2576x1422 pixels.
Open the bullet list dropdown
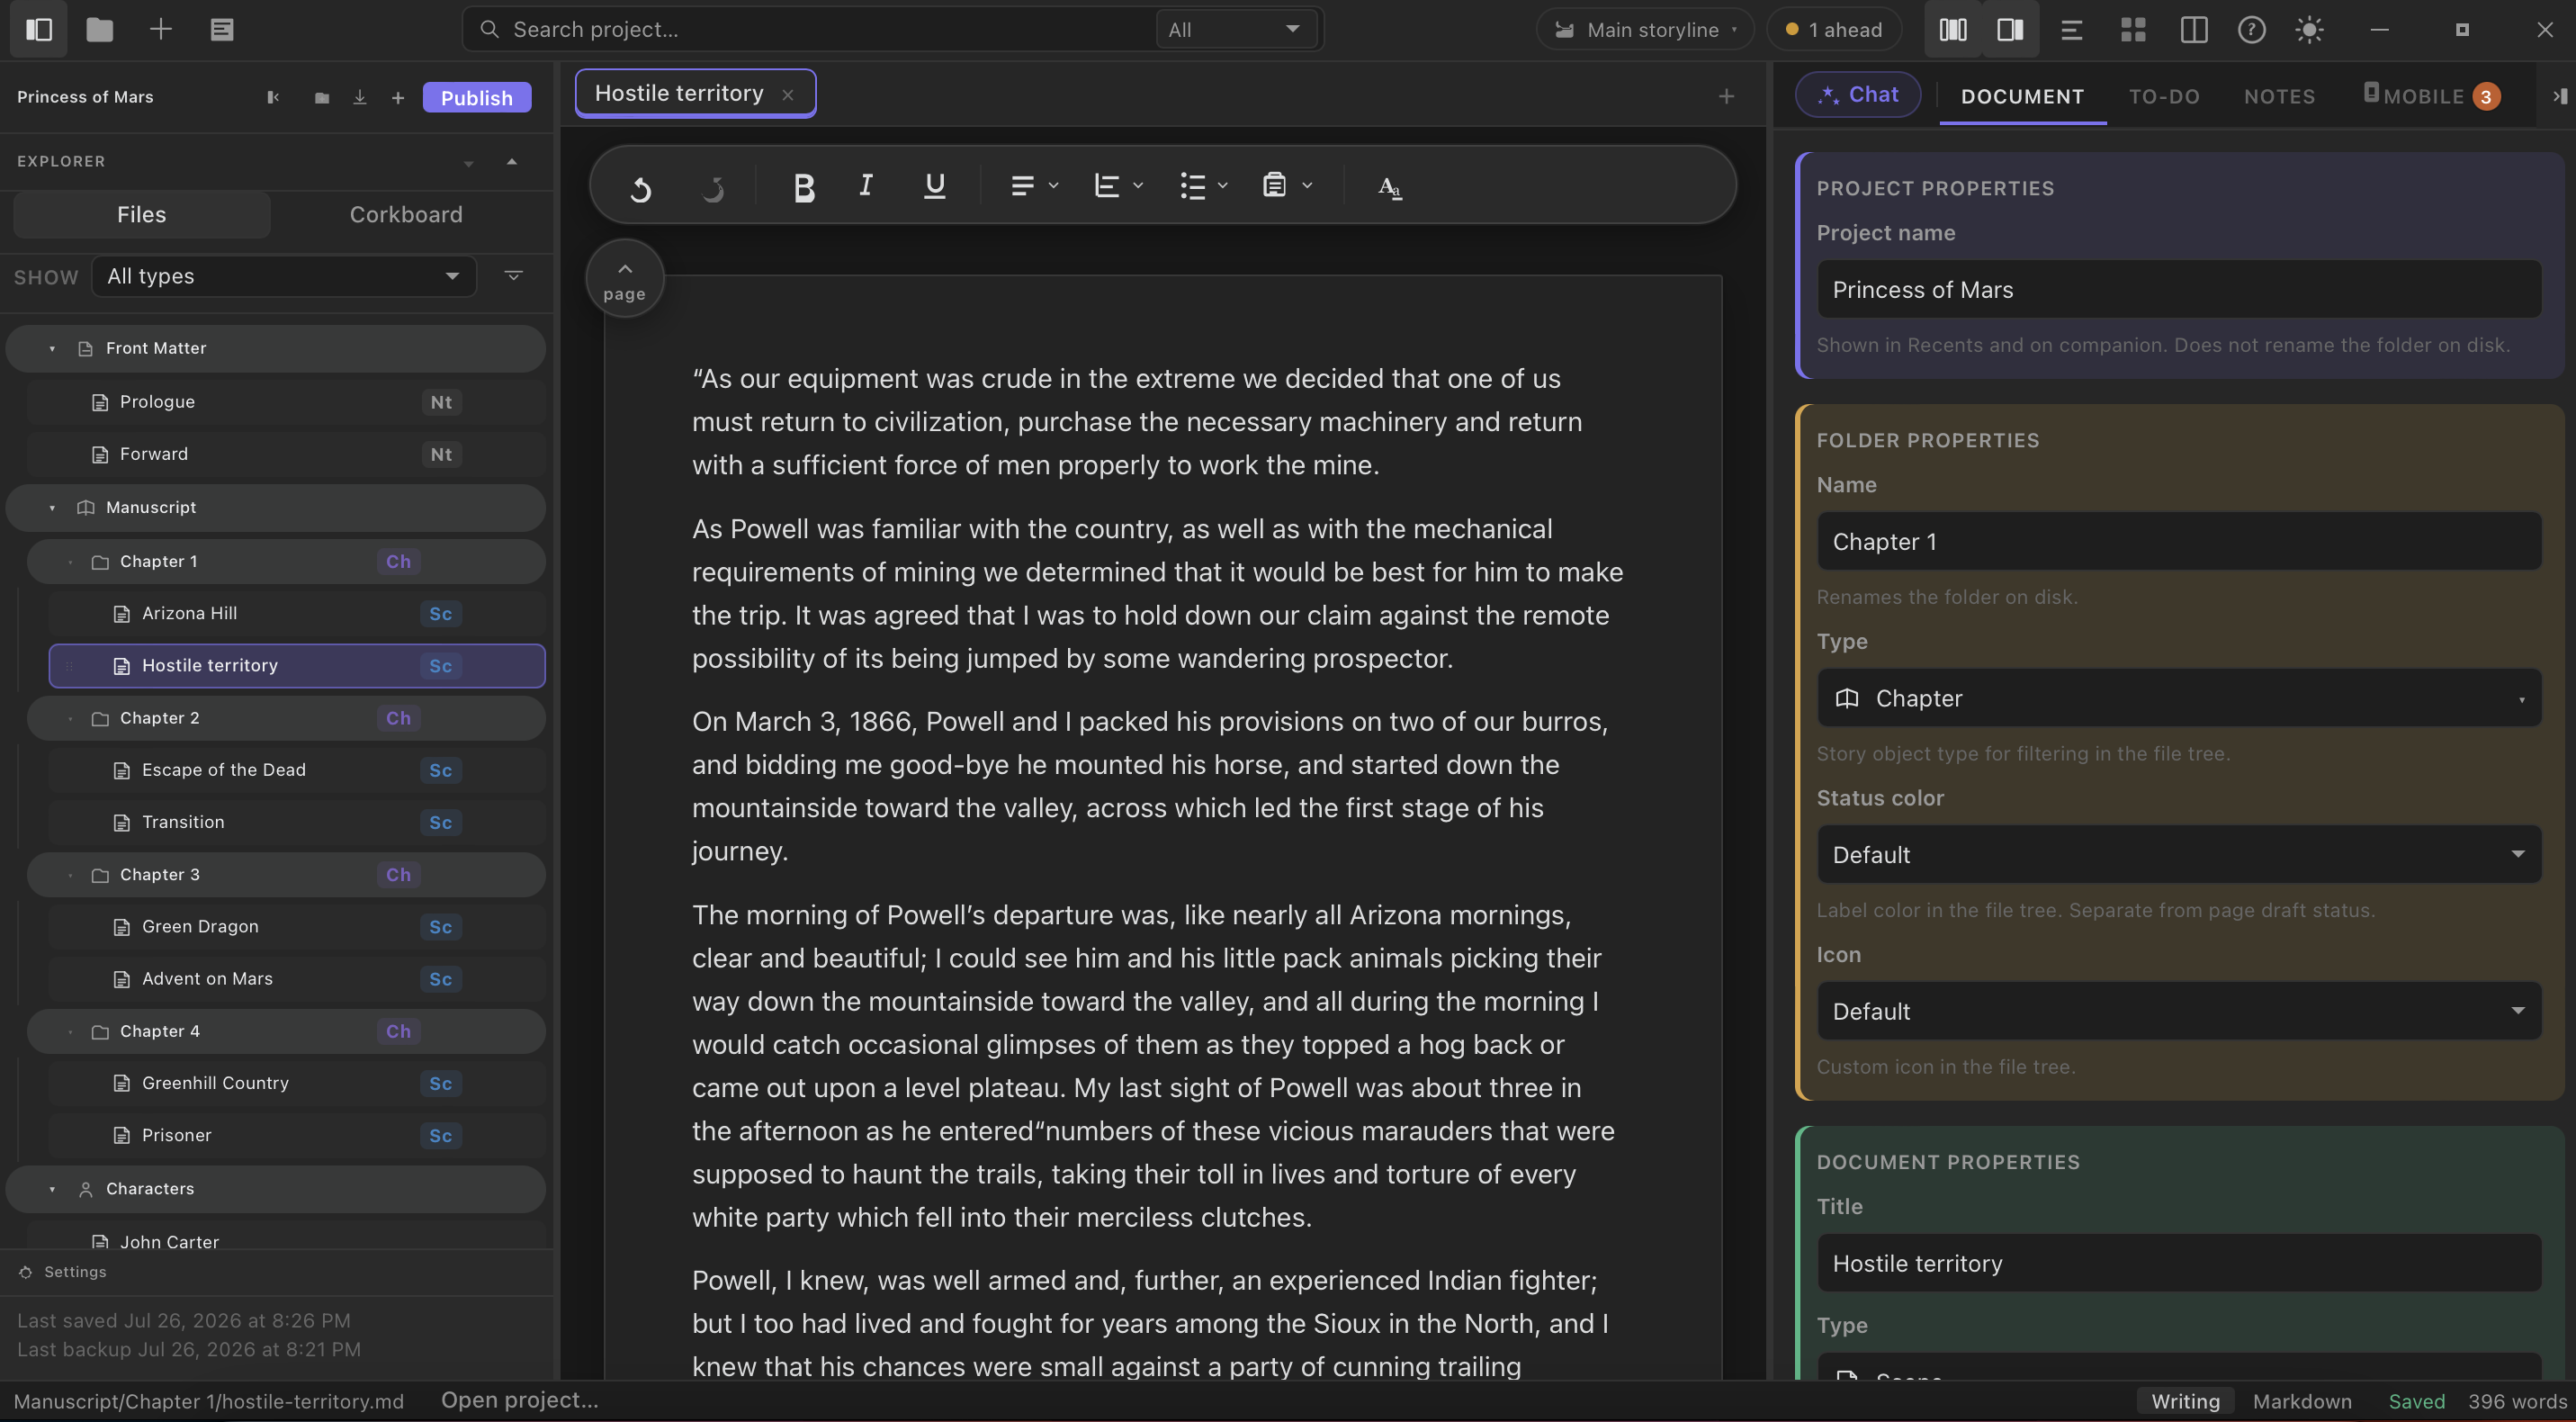point(1203,186)
